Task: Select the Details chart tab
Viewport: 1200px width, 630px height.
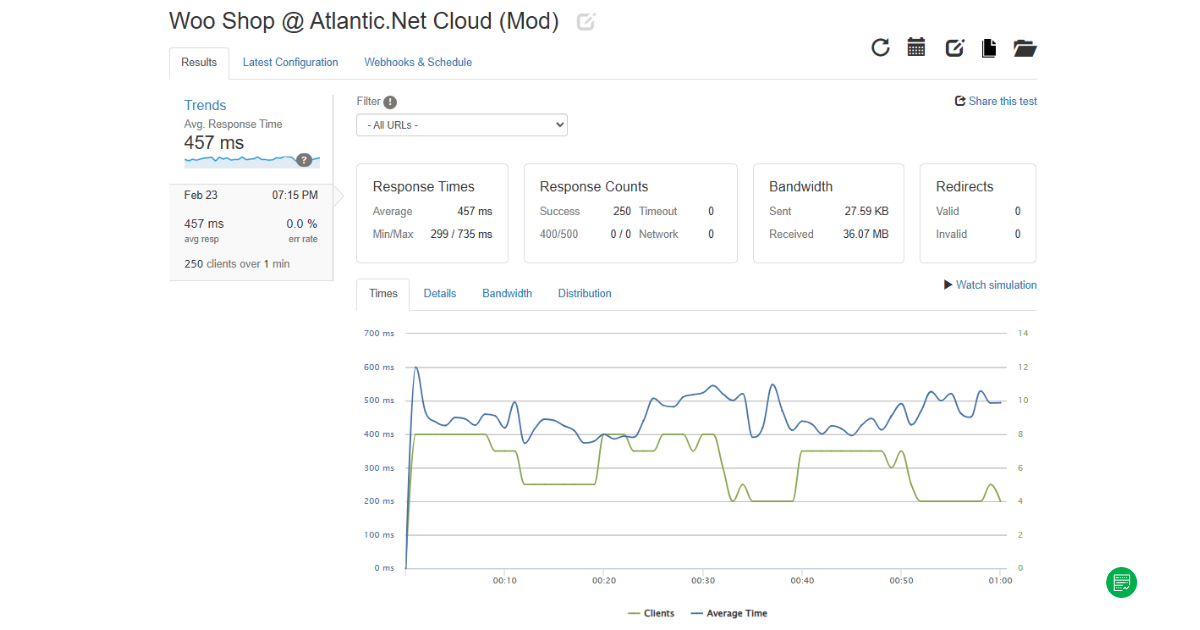Action: click(440, 294)
